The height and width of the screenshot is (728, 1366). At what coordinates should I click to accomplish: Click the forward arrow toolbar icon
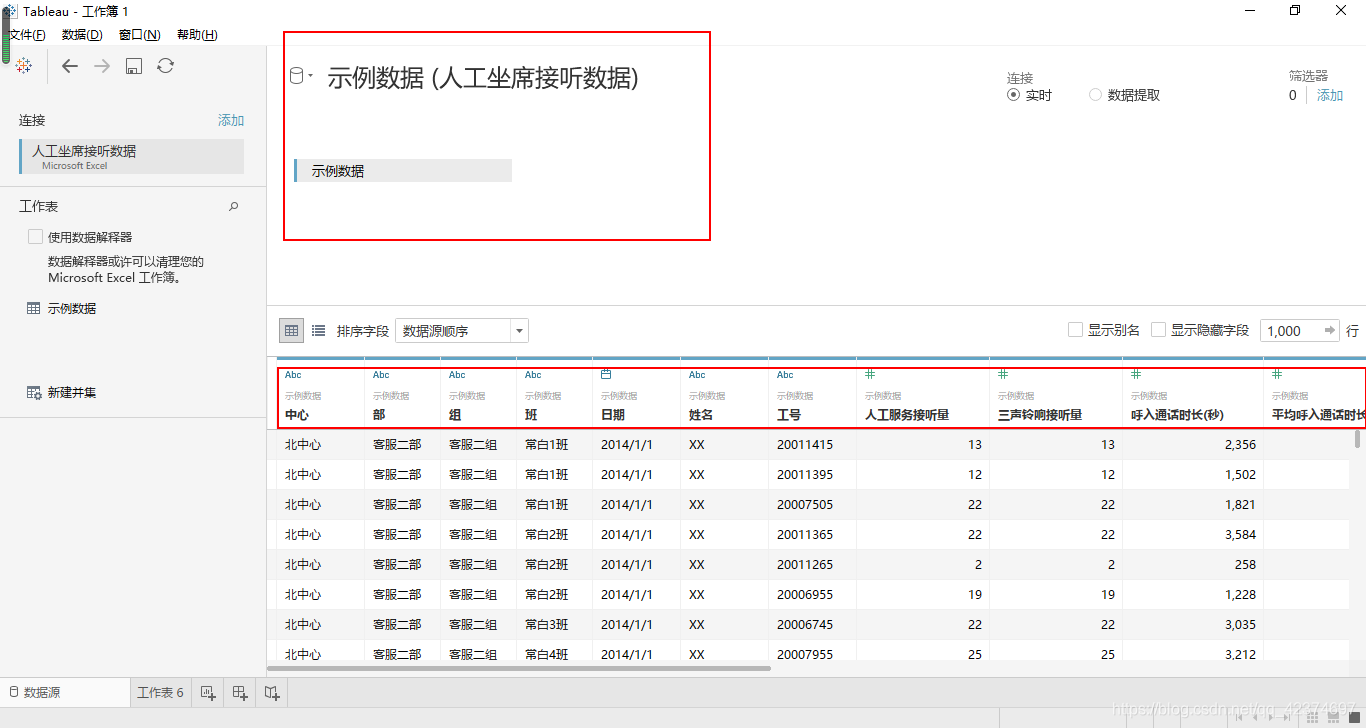click(x=102, y=66)
